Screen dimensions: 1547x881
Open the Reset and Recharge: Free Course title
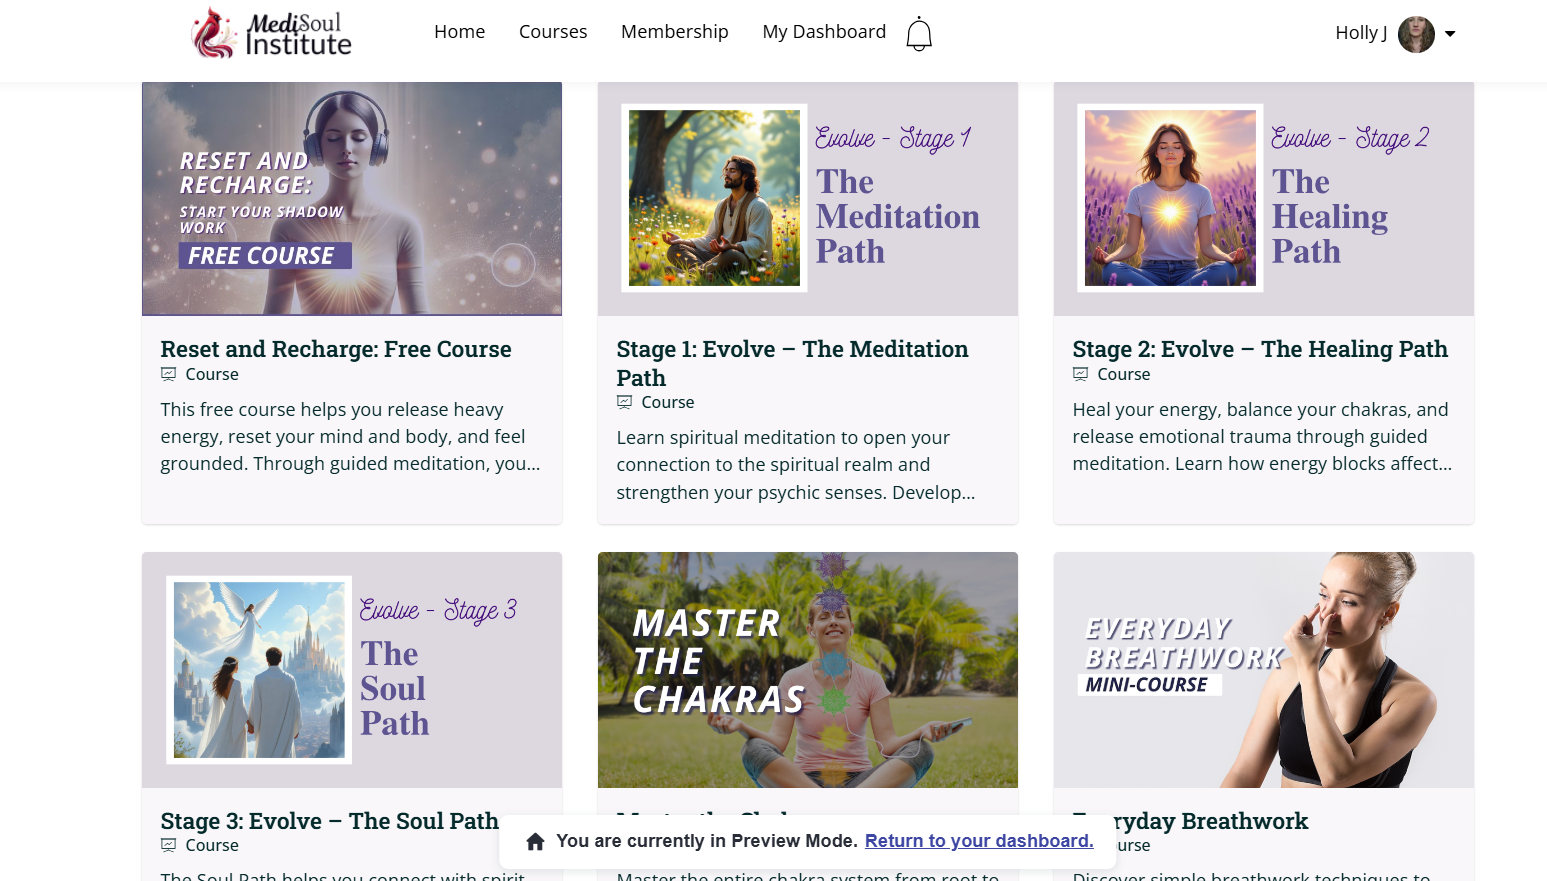coord(336,349)
